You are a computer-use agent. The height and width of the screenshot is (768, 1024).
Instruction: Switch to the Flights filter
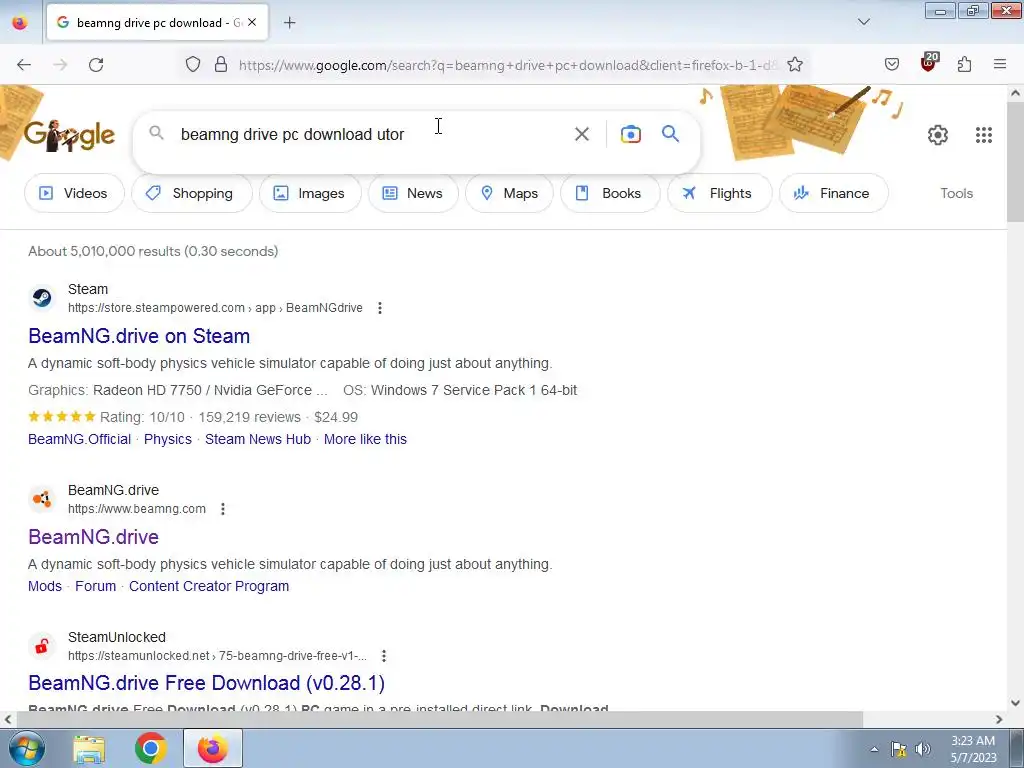point(719,193)
